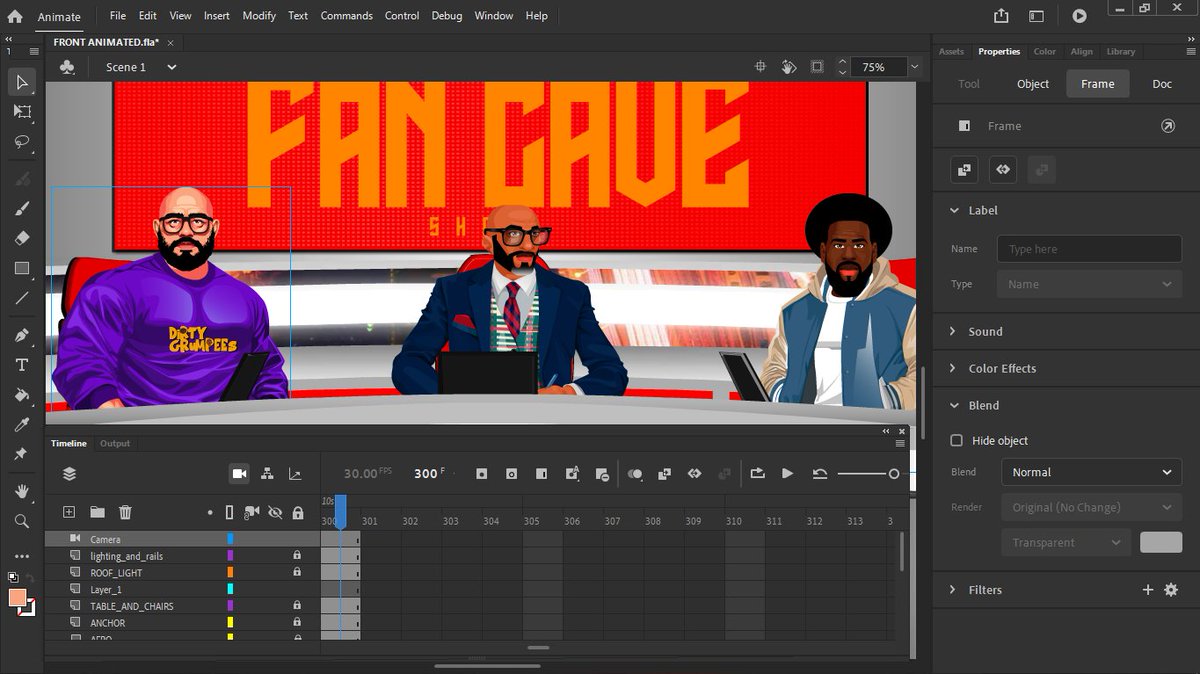This screenshot has height=674, width=1200.
Task: Select the Asset Warp pin tool
Action: 22,454
